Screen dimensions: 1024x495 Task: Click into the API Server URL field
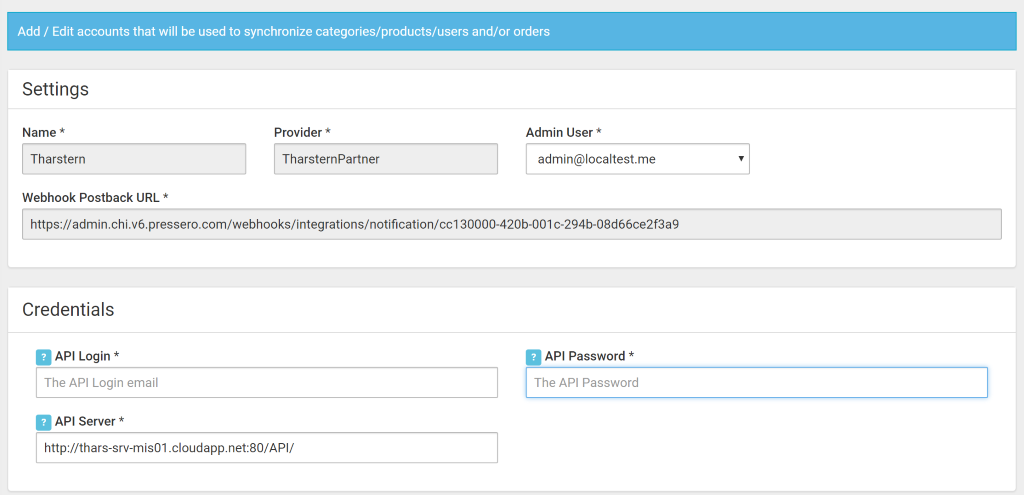click(x=266, y=447)
